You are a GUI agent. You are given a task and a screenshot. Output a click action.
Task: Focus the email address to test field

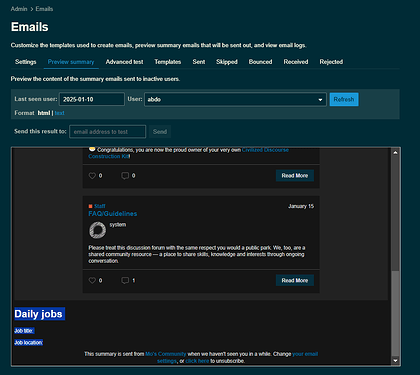click(x=108, y=132)
